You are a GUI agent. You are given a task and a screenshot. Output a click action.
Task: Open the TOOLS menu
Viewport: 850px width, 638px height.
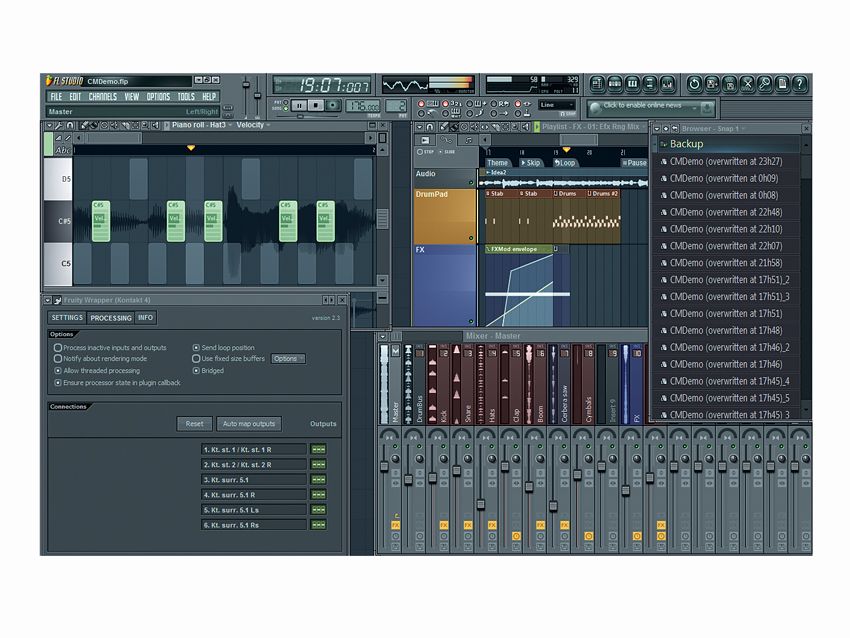[186, 96]
